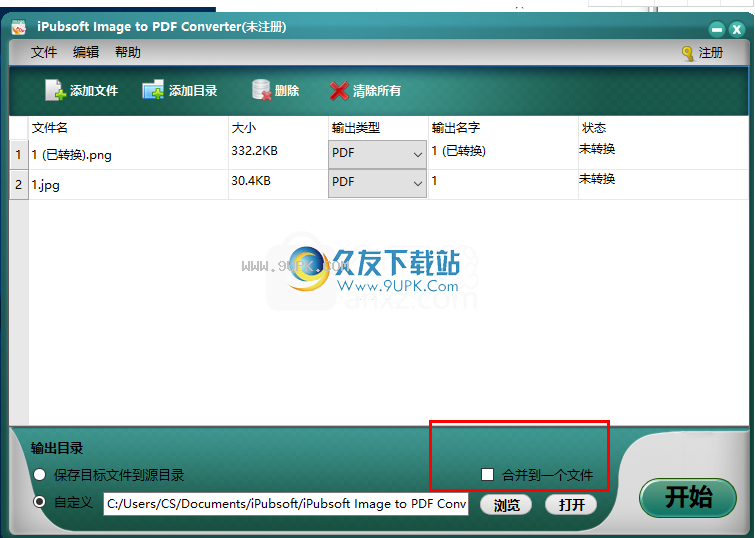Click the file name 1 (已转换).png
This screenshot has height=538, width=755.
point(72,155)
